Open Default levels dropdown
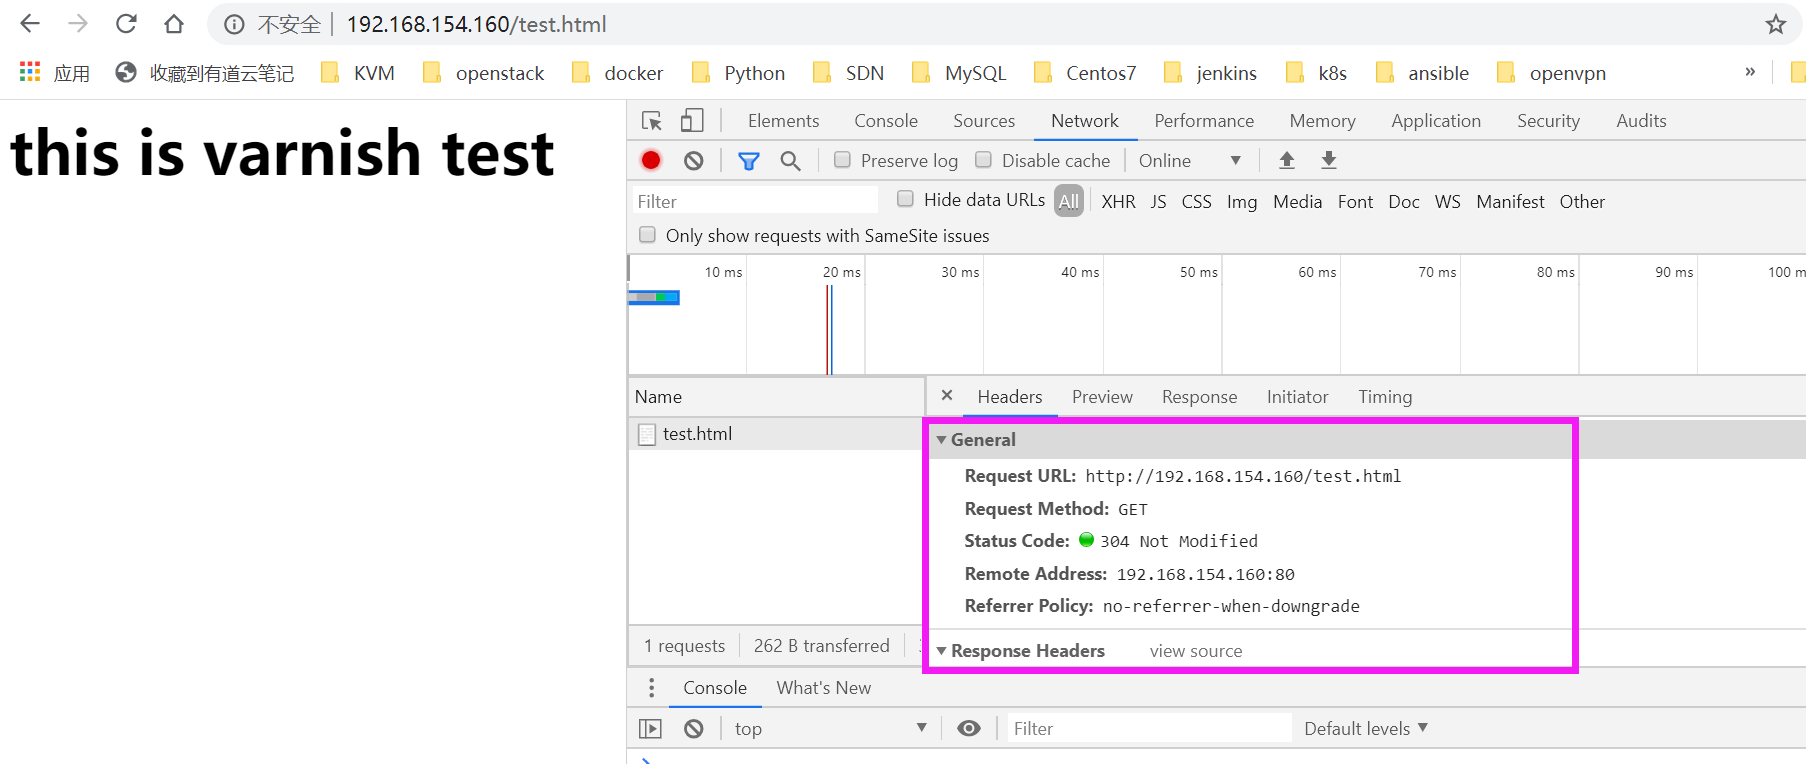The image size is (1806, 764). 1366,729
